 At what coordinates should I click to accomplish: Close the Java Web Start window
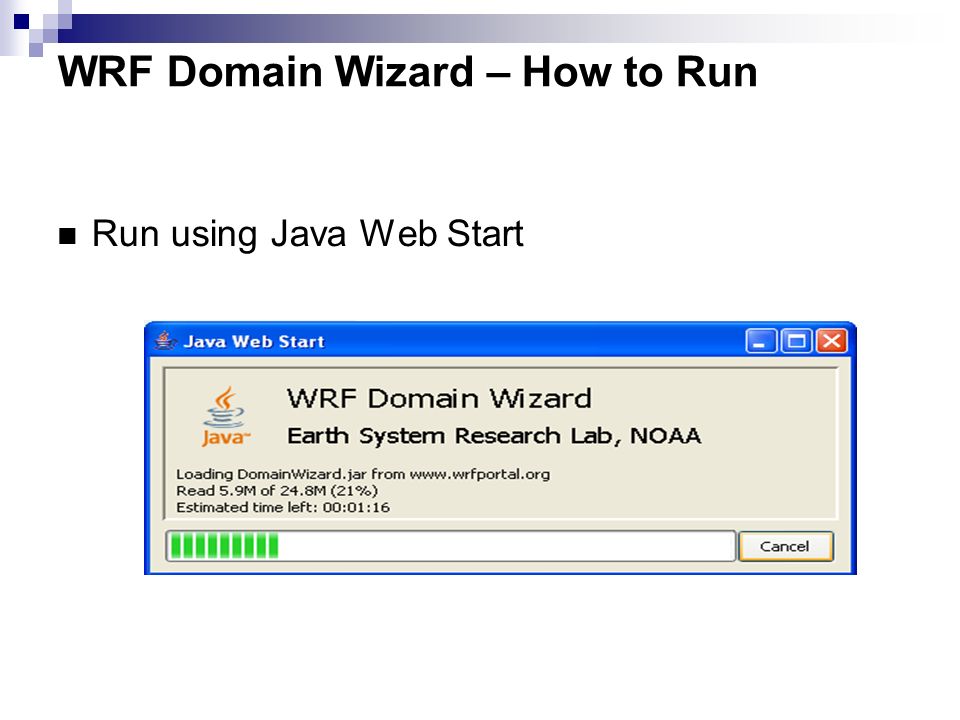(831, 340)
